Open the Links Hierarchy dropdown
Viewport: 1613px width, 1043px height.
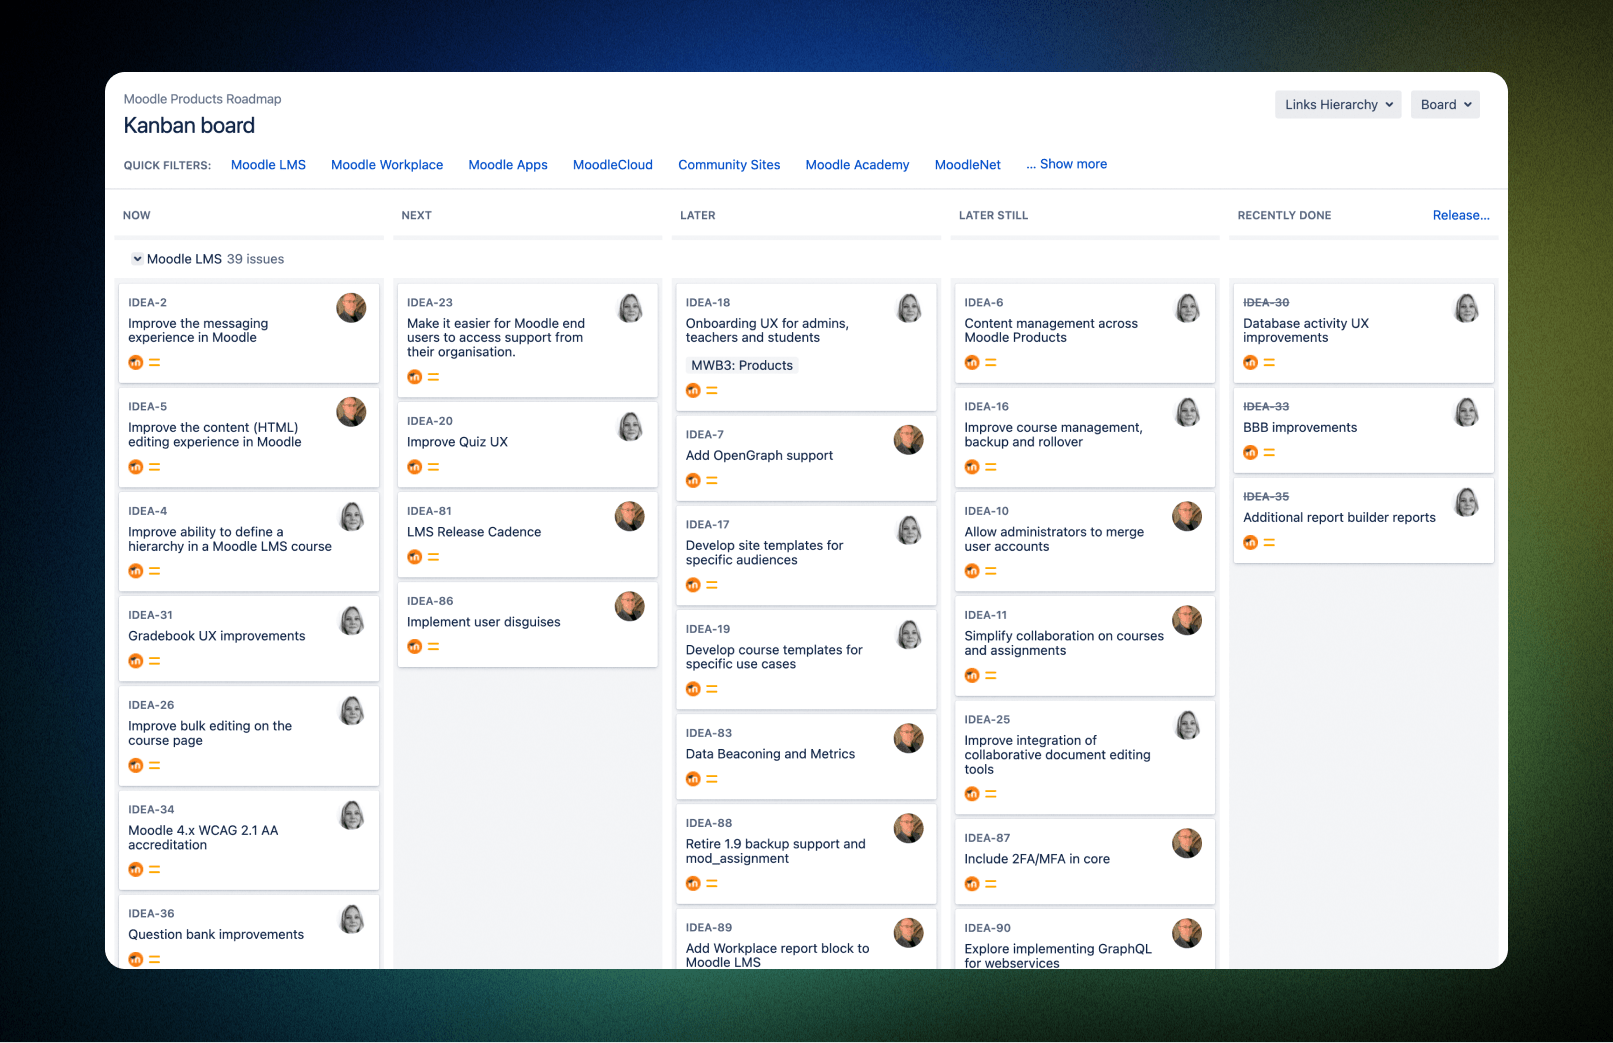click(1338, 105)
